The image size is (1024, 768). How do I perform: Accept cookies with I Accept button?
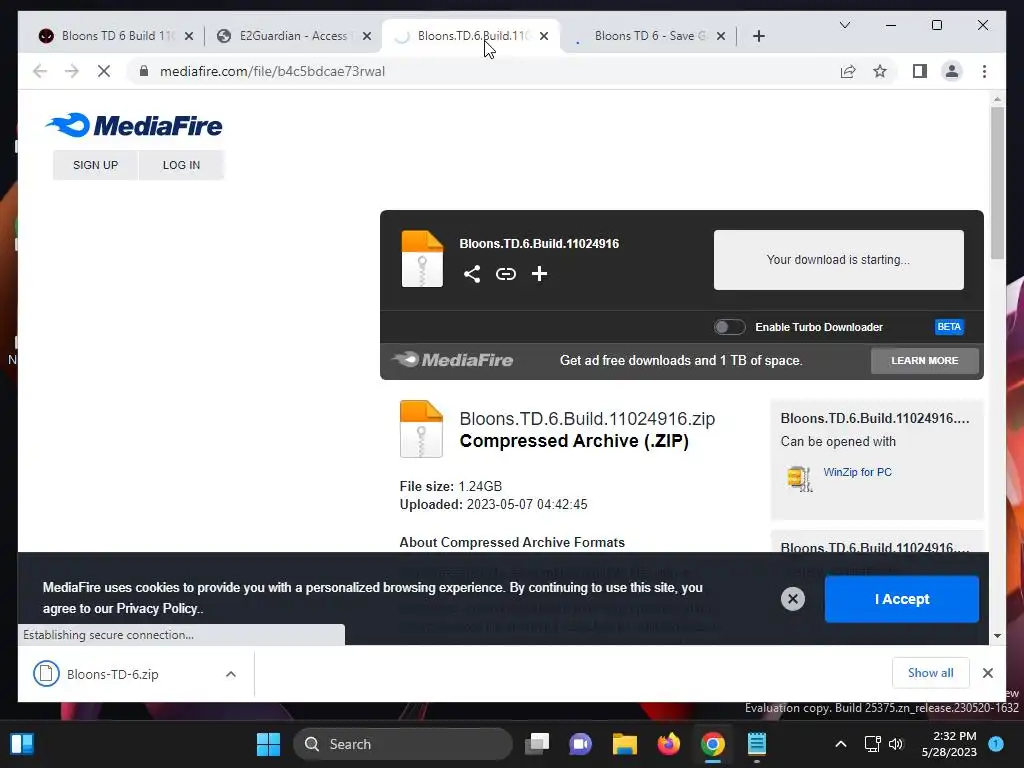tap(901, 599)
